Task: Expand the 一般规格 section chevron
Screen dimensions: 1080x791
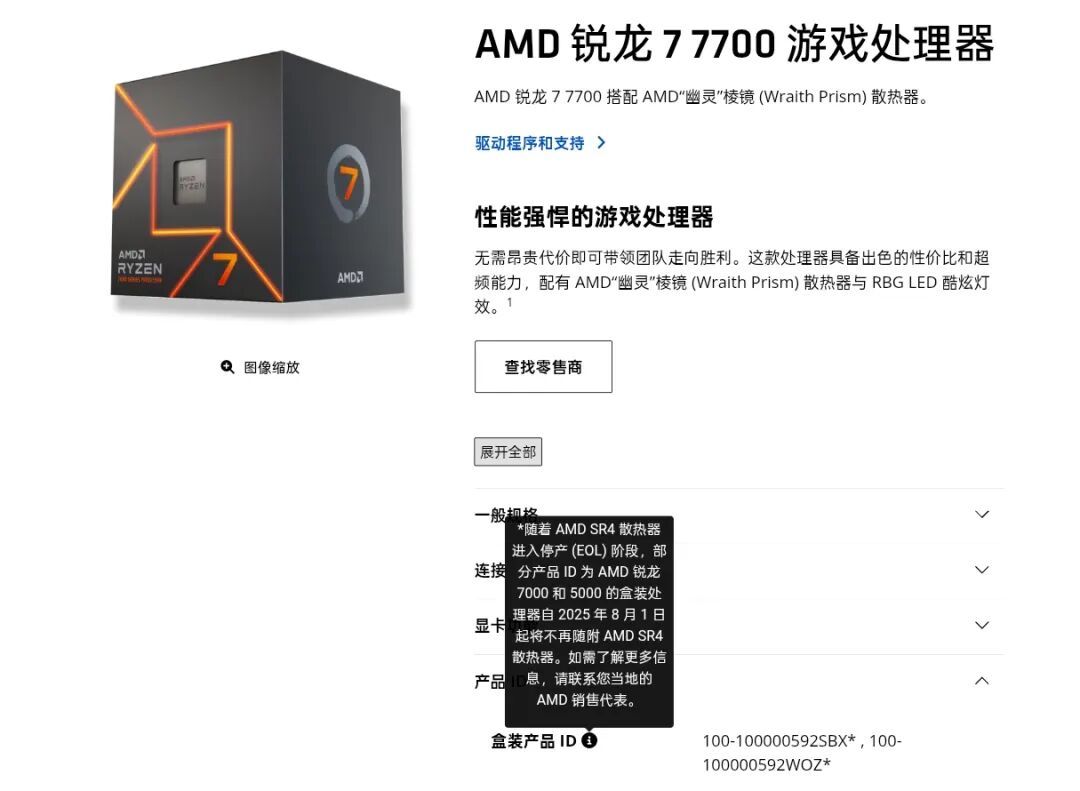Action: 982,515
